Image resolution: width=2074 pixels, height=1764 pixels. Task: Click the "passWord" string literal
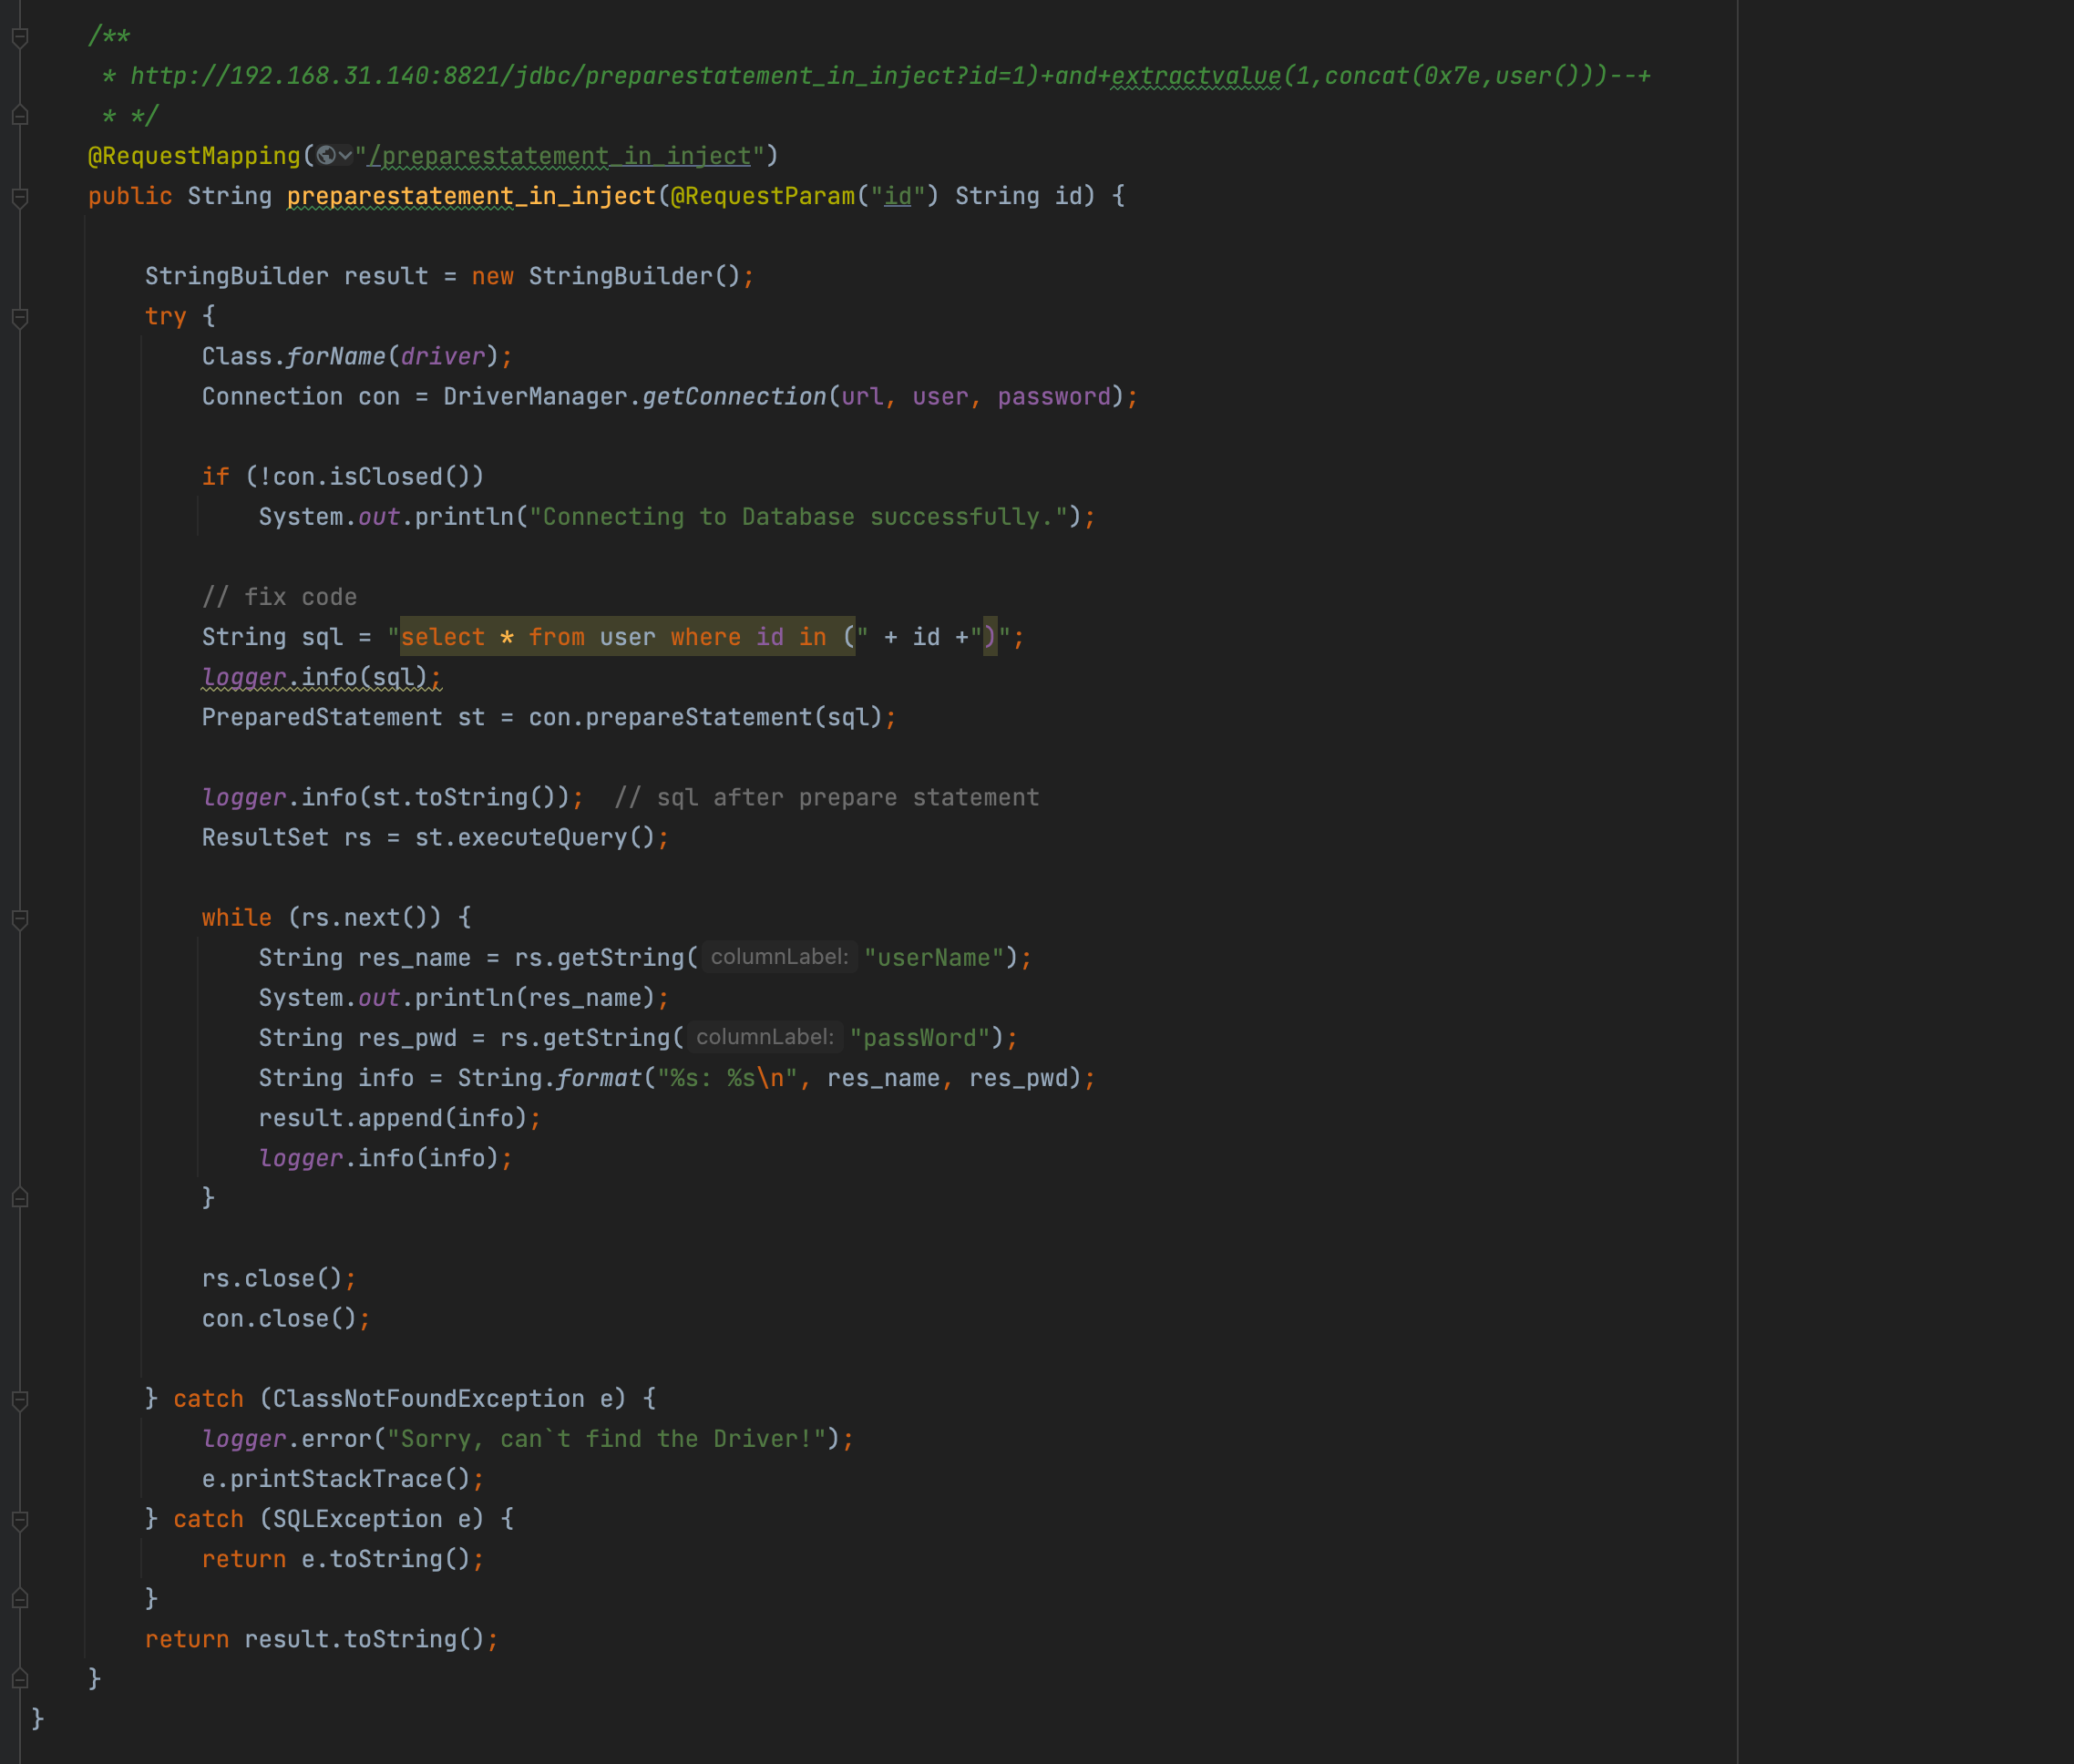[919, 1038]
